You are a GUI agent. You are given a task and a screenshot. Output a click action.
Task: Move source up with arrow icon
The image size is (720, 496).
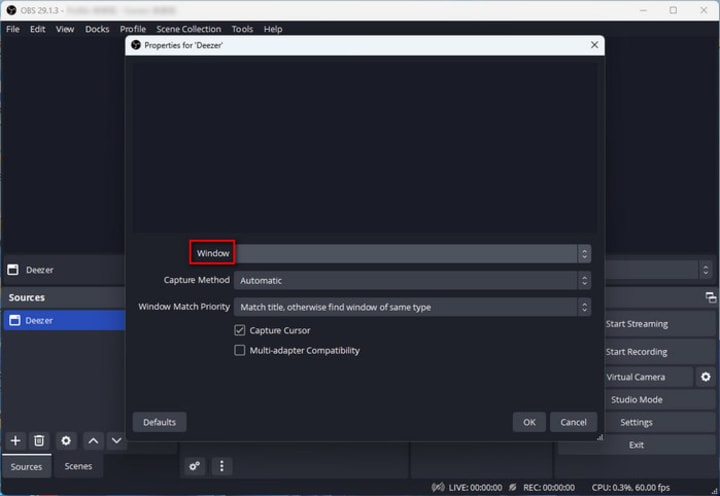[x=93, y=441]
